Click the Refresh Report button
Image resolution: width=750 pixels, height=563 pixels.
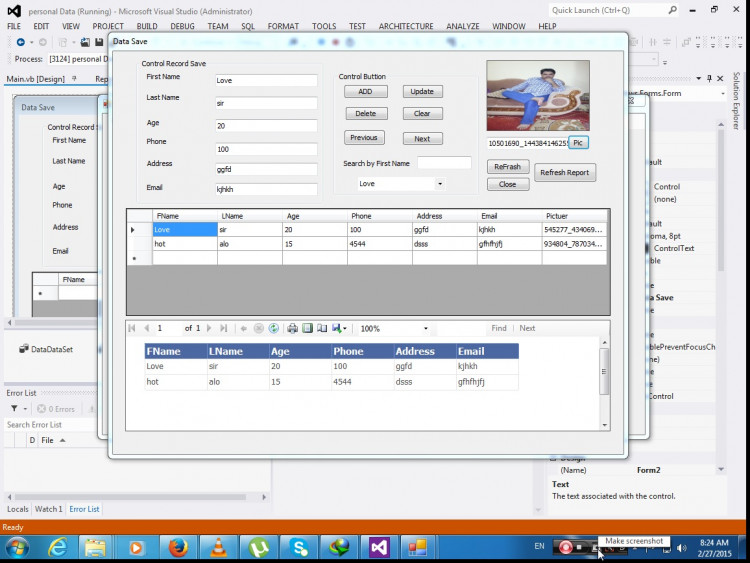565,172
